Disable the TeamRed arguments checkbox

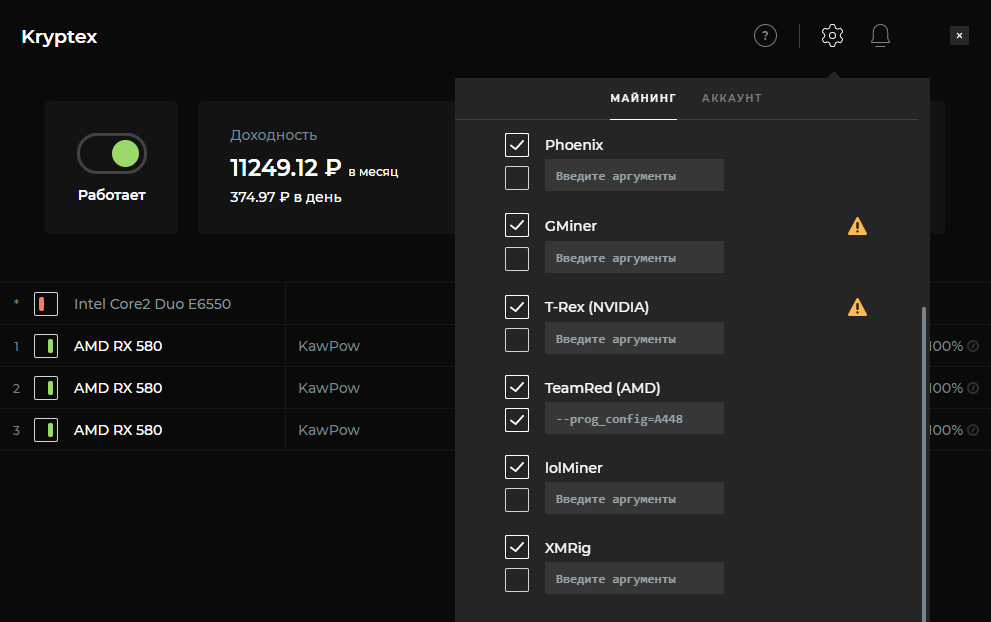click(x=517, y=419)
